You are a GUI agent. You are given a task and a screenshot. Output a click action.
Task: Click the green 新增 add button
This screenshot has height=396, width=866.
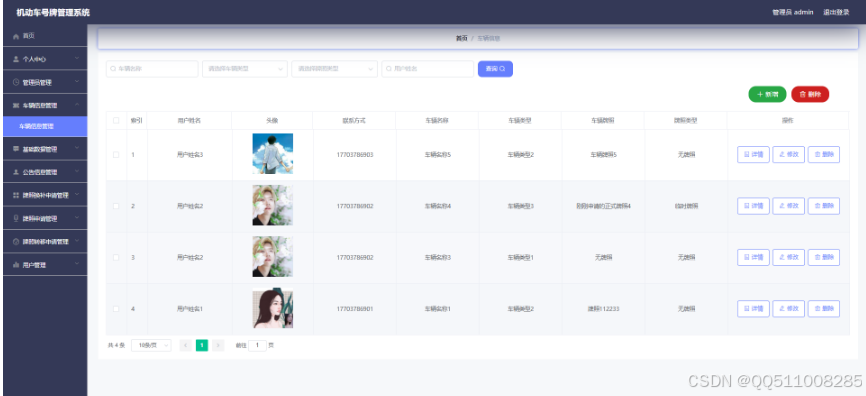coord(767,94)
